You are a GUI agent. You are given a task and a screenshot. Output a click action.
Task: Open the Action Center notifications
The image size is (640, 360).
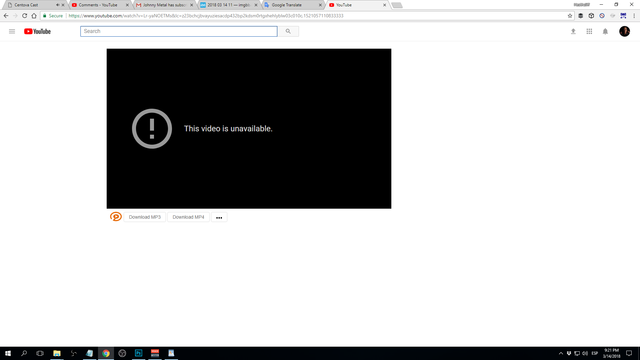(629, 353)
